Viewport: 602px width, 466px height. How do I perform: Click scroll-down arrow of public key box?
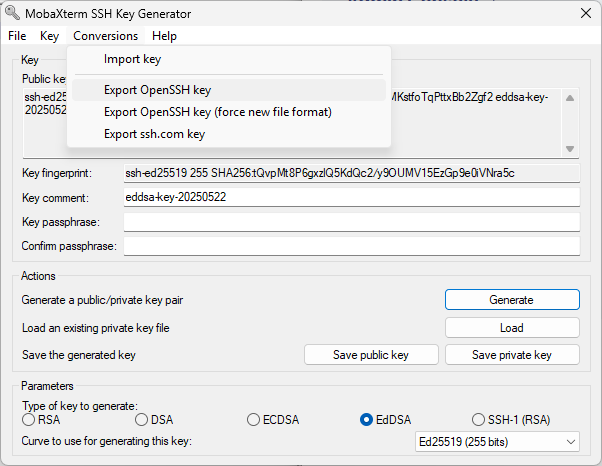tap(570, 149)
